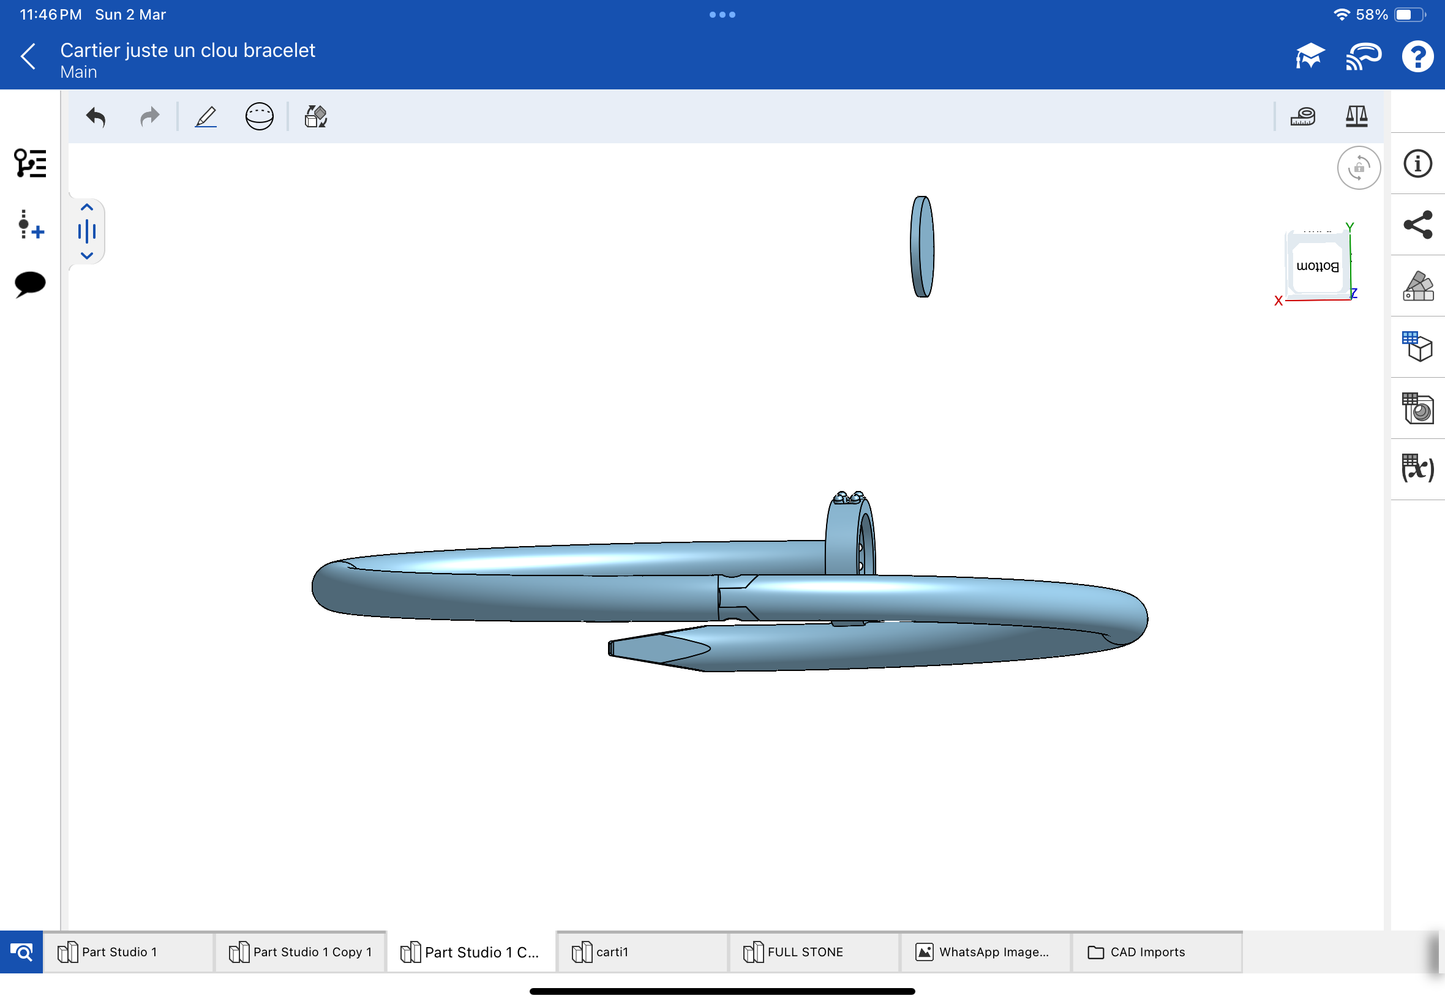Go back using the top-left back arrow

click(29, 57)
